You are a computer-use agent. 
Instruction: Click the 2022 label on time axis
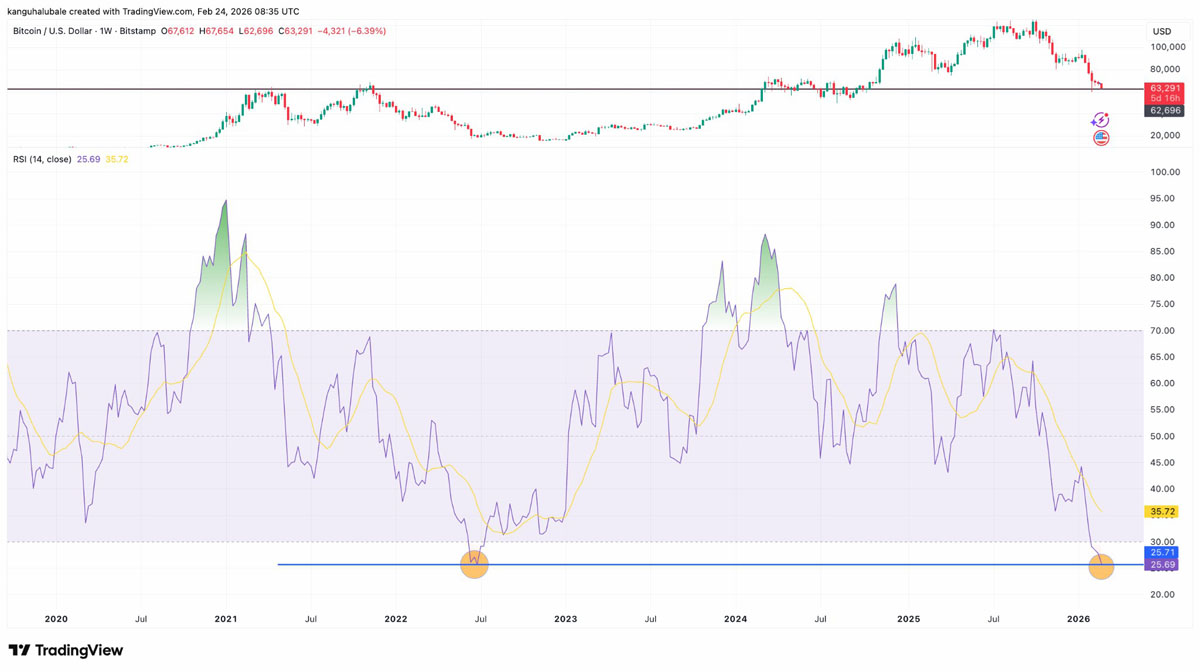[396, 619]
